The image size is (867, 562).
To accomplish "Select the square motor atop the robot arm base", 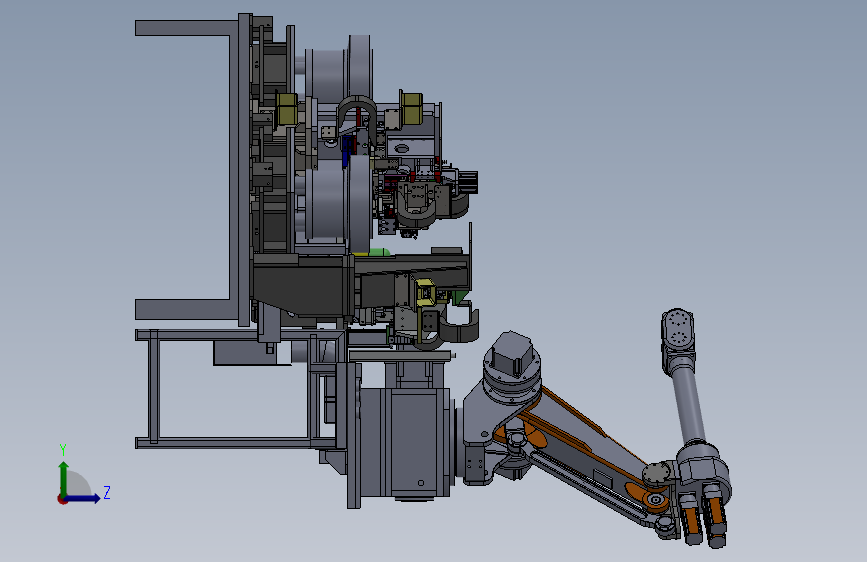I will click(x=513, y=352).
